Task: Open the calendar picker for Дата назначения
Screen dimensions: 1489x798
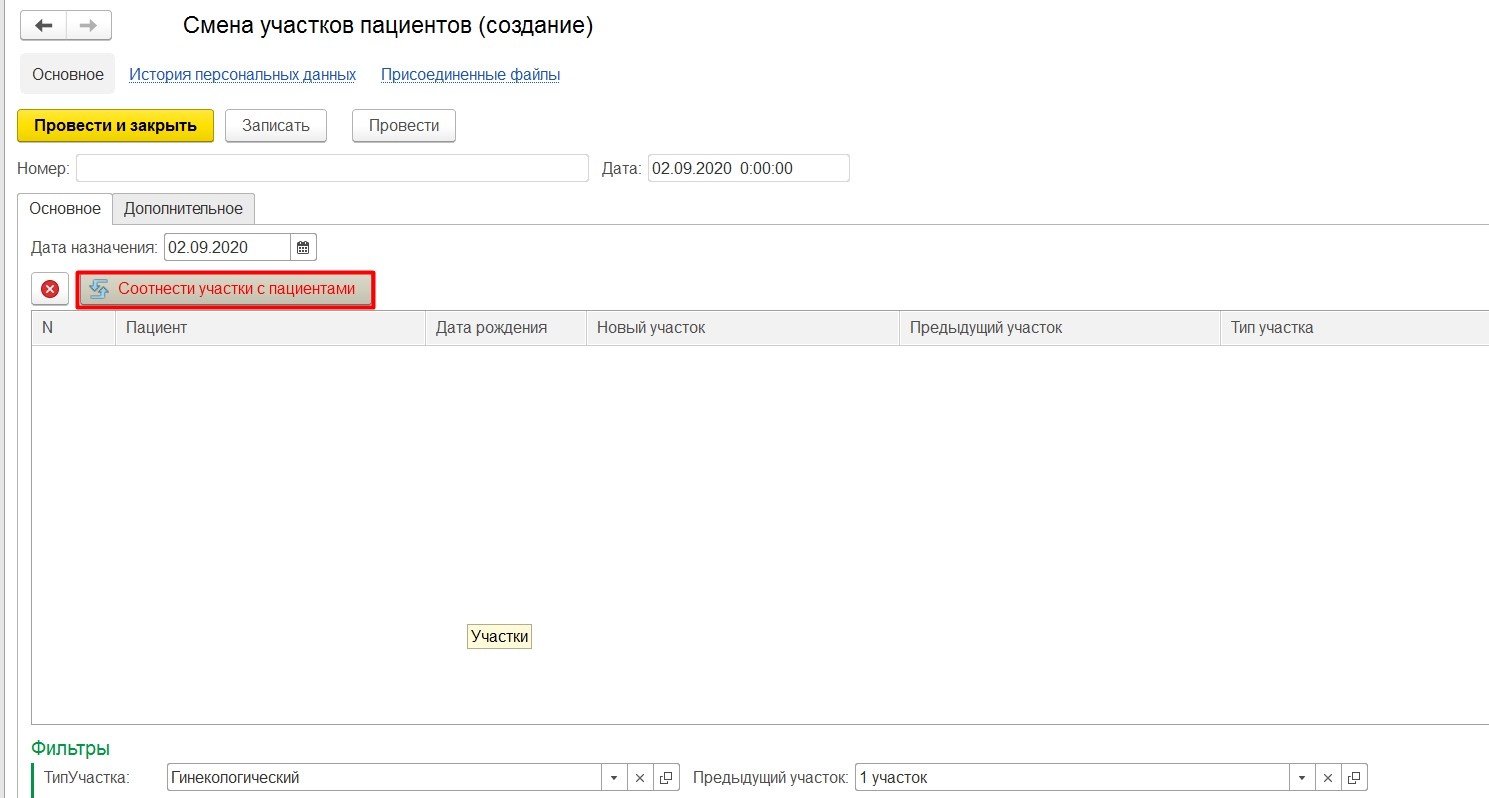Action: click(304, 247)
